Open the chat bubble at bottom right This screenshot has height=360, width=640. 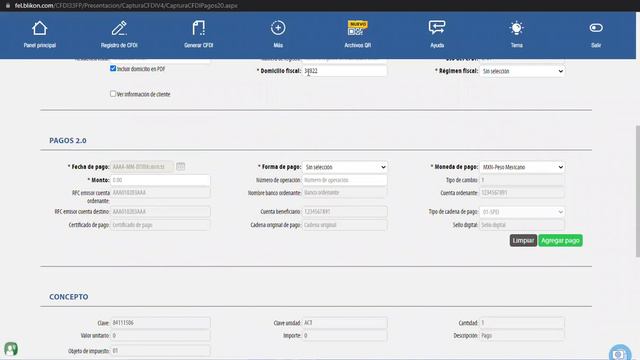tap(620, 353)
